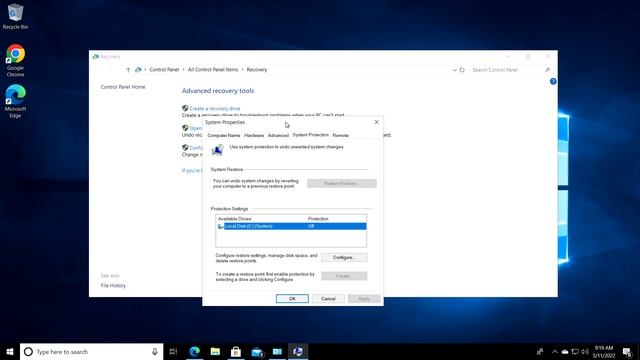
Task: Close the System Properties dialog
Action: click(x=376, y=122)
